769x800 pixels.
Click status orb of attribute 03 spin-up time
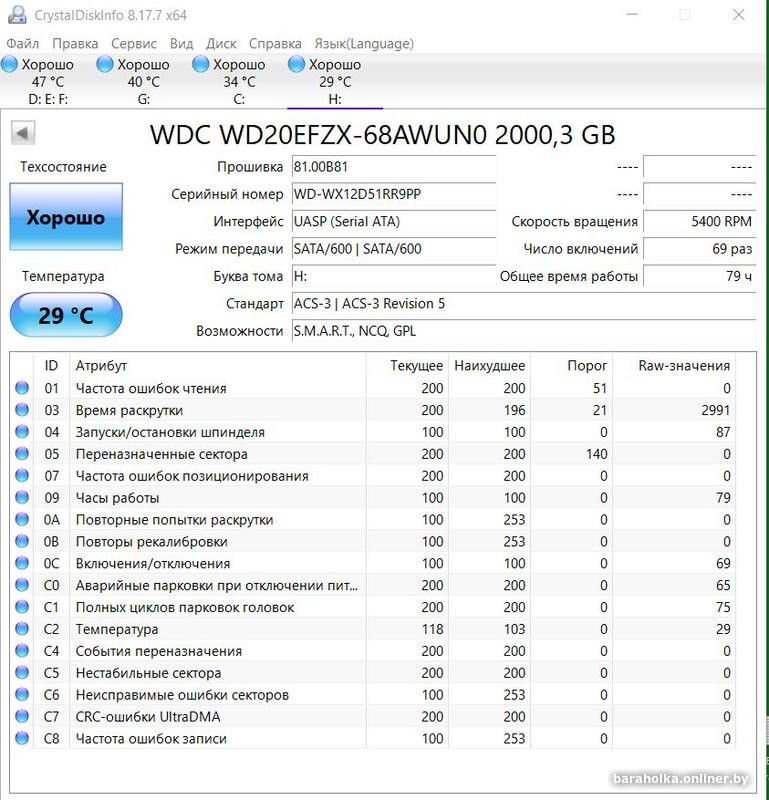click(x=22, y=410)
